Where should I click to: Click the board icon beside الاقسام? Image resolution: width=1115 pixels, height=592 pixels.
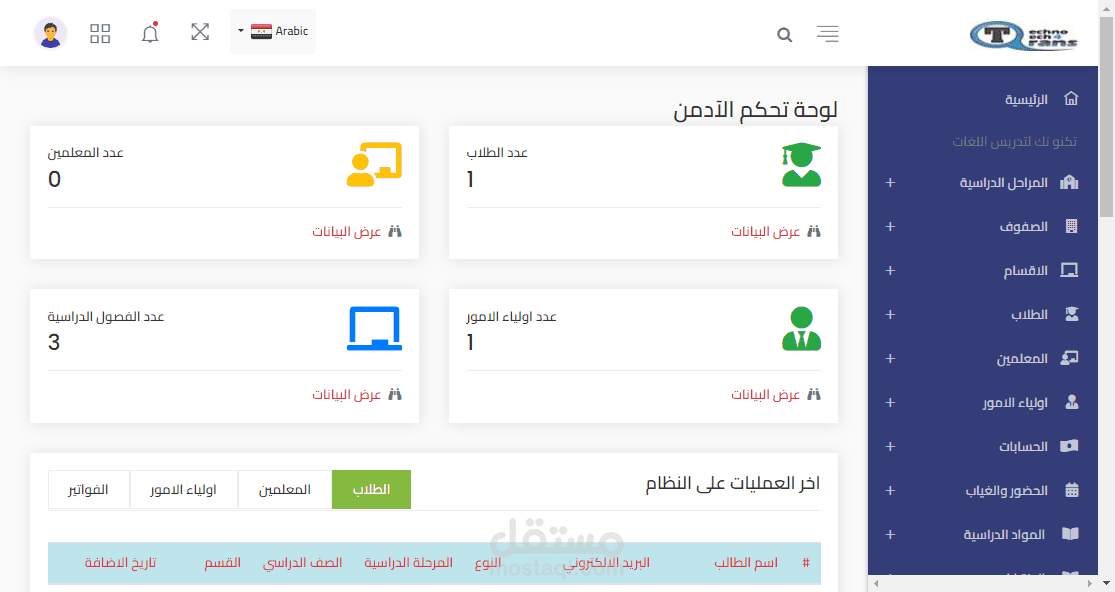(1069, 270)
